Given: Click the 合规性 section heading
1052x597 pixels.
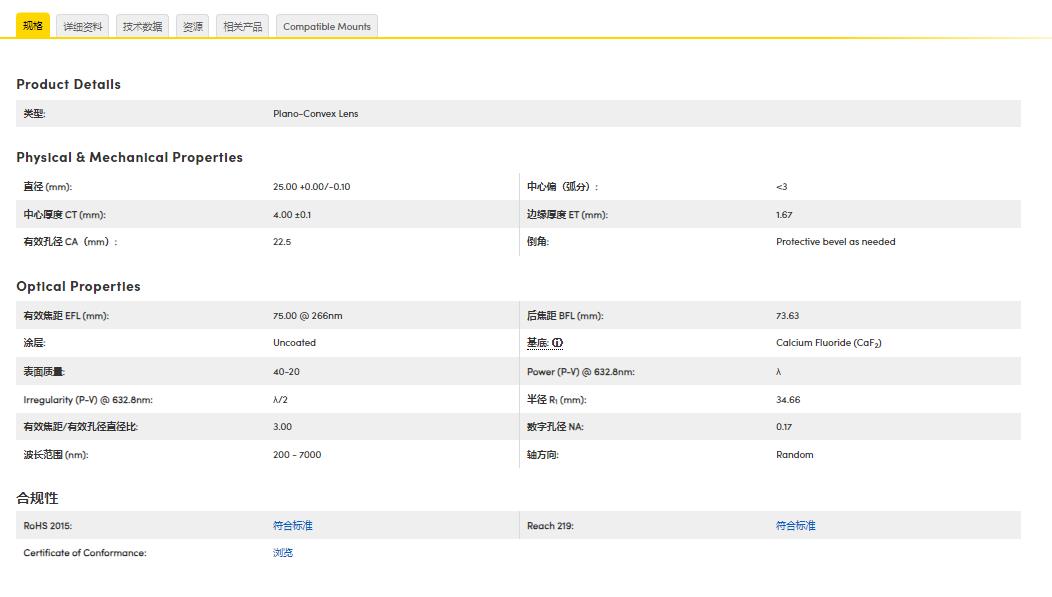Looking at the screenshot, I should pyautogui.click(x=37, y=498).
